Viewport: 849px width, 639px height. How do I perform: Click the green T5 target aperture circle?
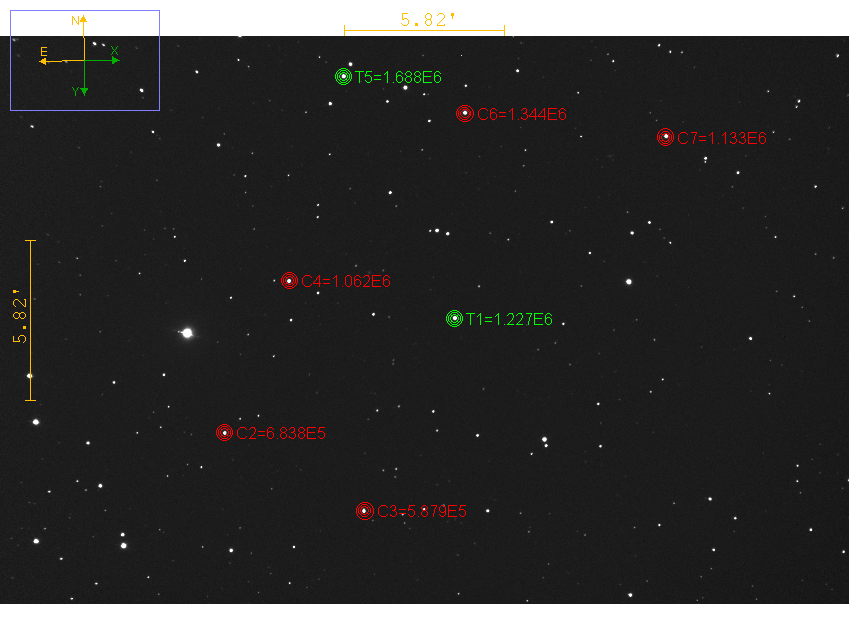coord(343,76)
